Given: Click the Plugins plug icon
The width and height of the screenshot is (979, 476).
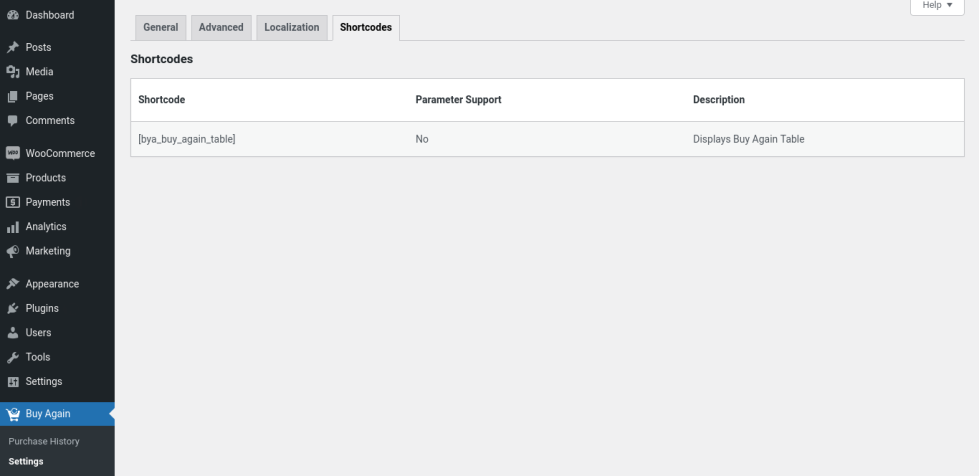Looking at the screenshot, I should 13,308.
